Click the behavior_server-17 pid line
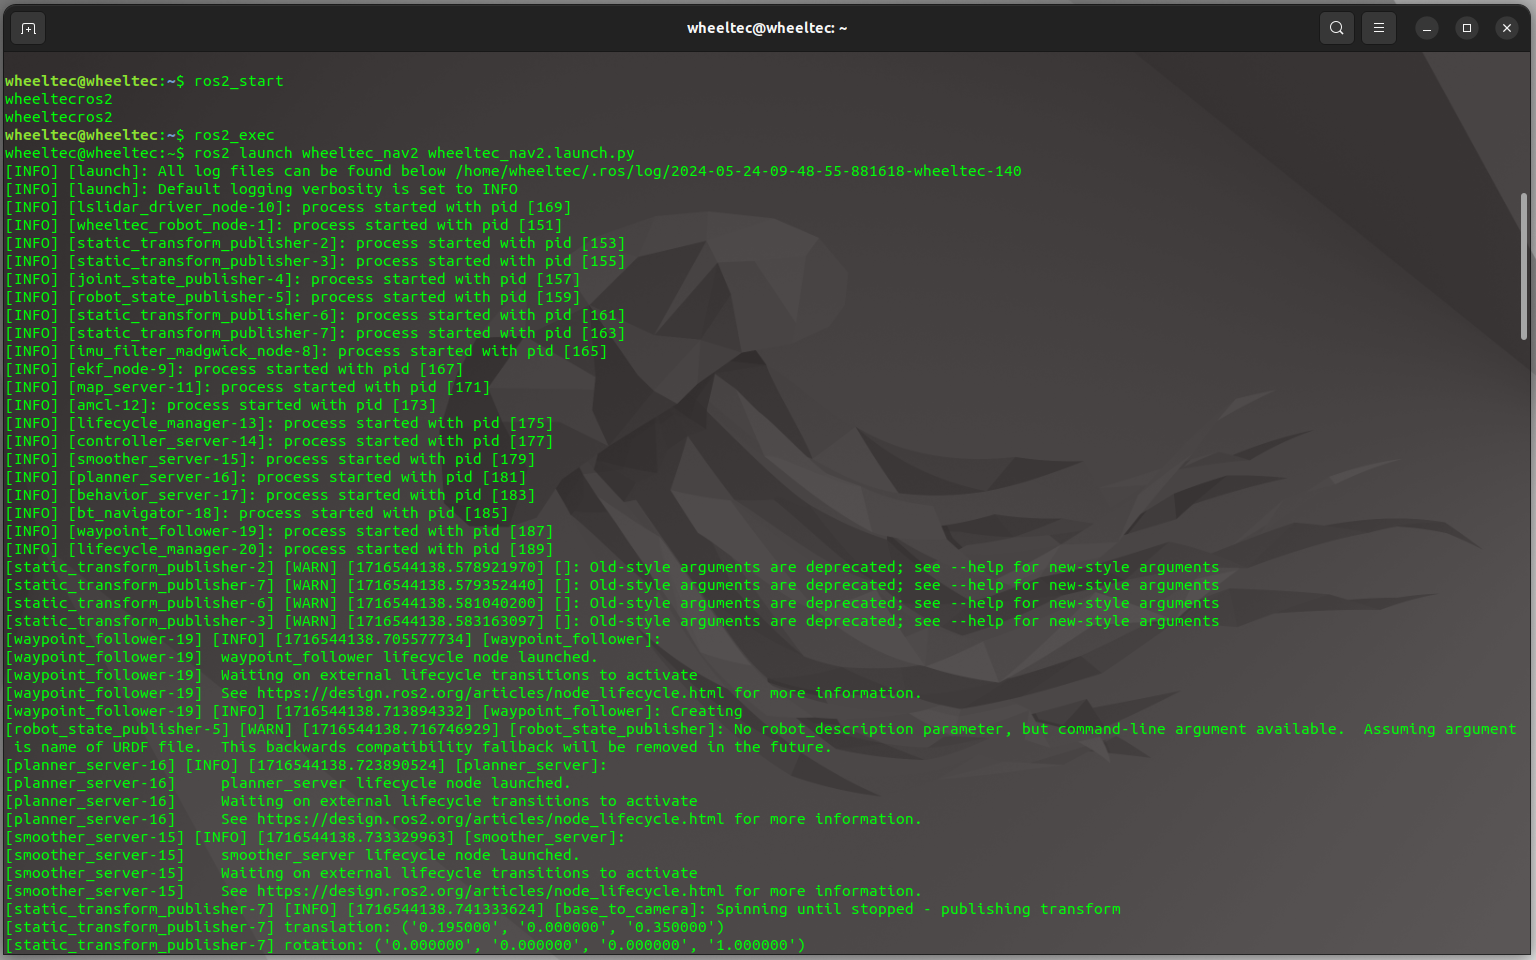The image size is (1536, 960). coord(270,495)
